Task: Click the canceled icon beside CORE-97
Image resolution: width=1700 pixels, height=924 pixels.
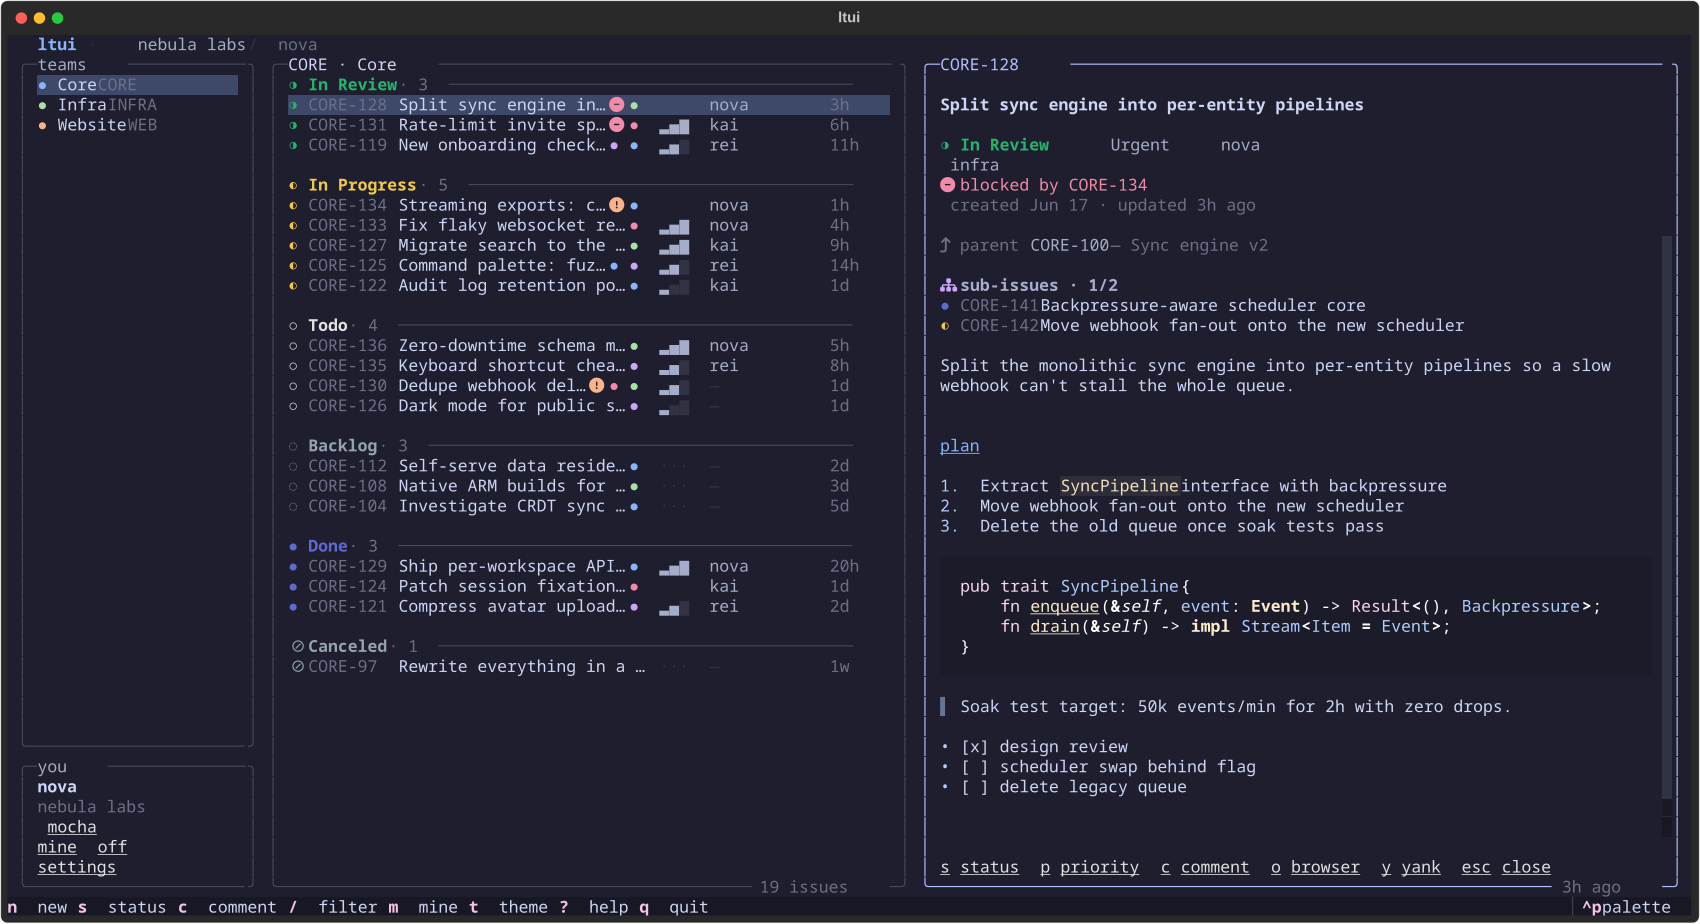Action: (x=297, y=666)
